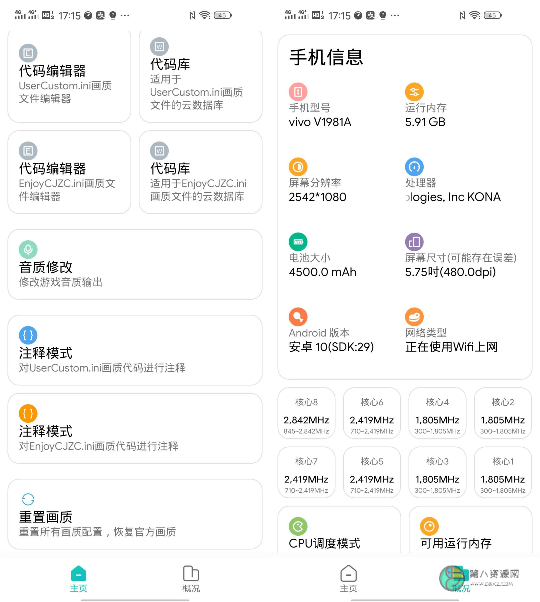Tap the orange 可用运行内存 icon
540x602 pixels.
point(429,526)
